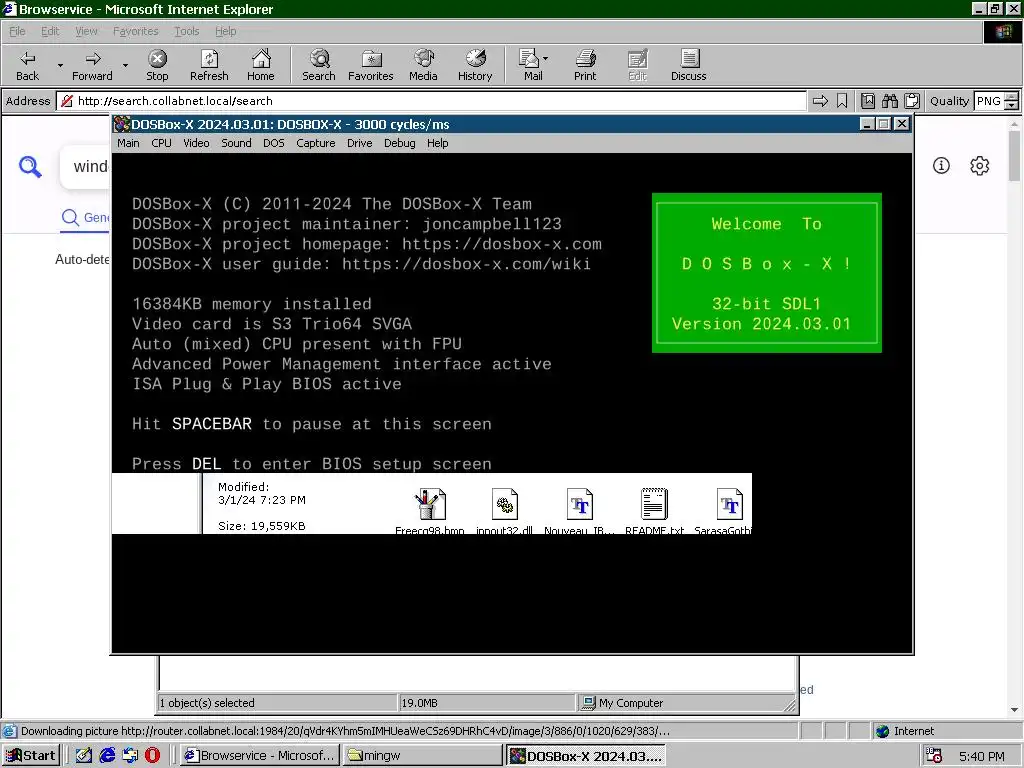The image size is (1024, 768).
Task: Open the Back history dropdown arrow
Action: click(60, 65)
